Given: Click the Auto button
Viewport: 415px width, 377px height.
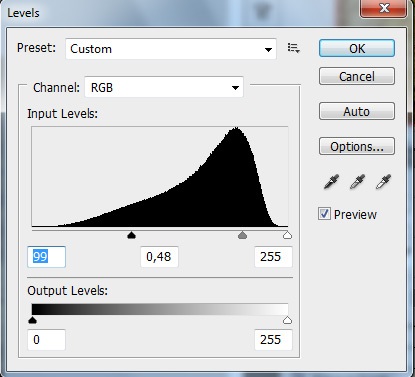Looking at the screenshot, I should (x=357, y=111).
